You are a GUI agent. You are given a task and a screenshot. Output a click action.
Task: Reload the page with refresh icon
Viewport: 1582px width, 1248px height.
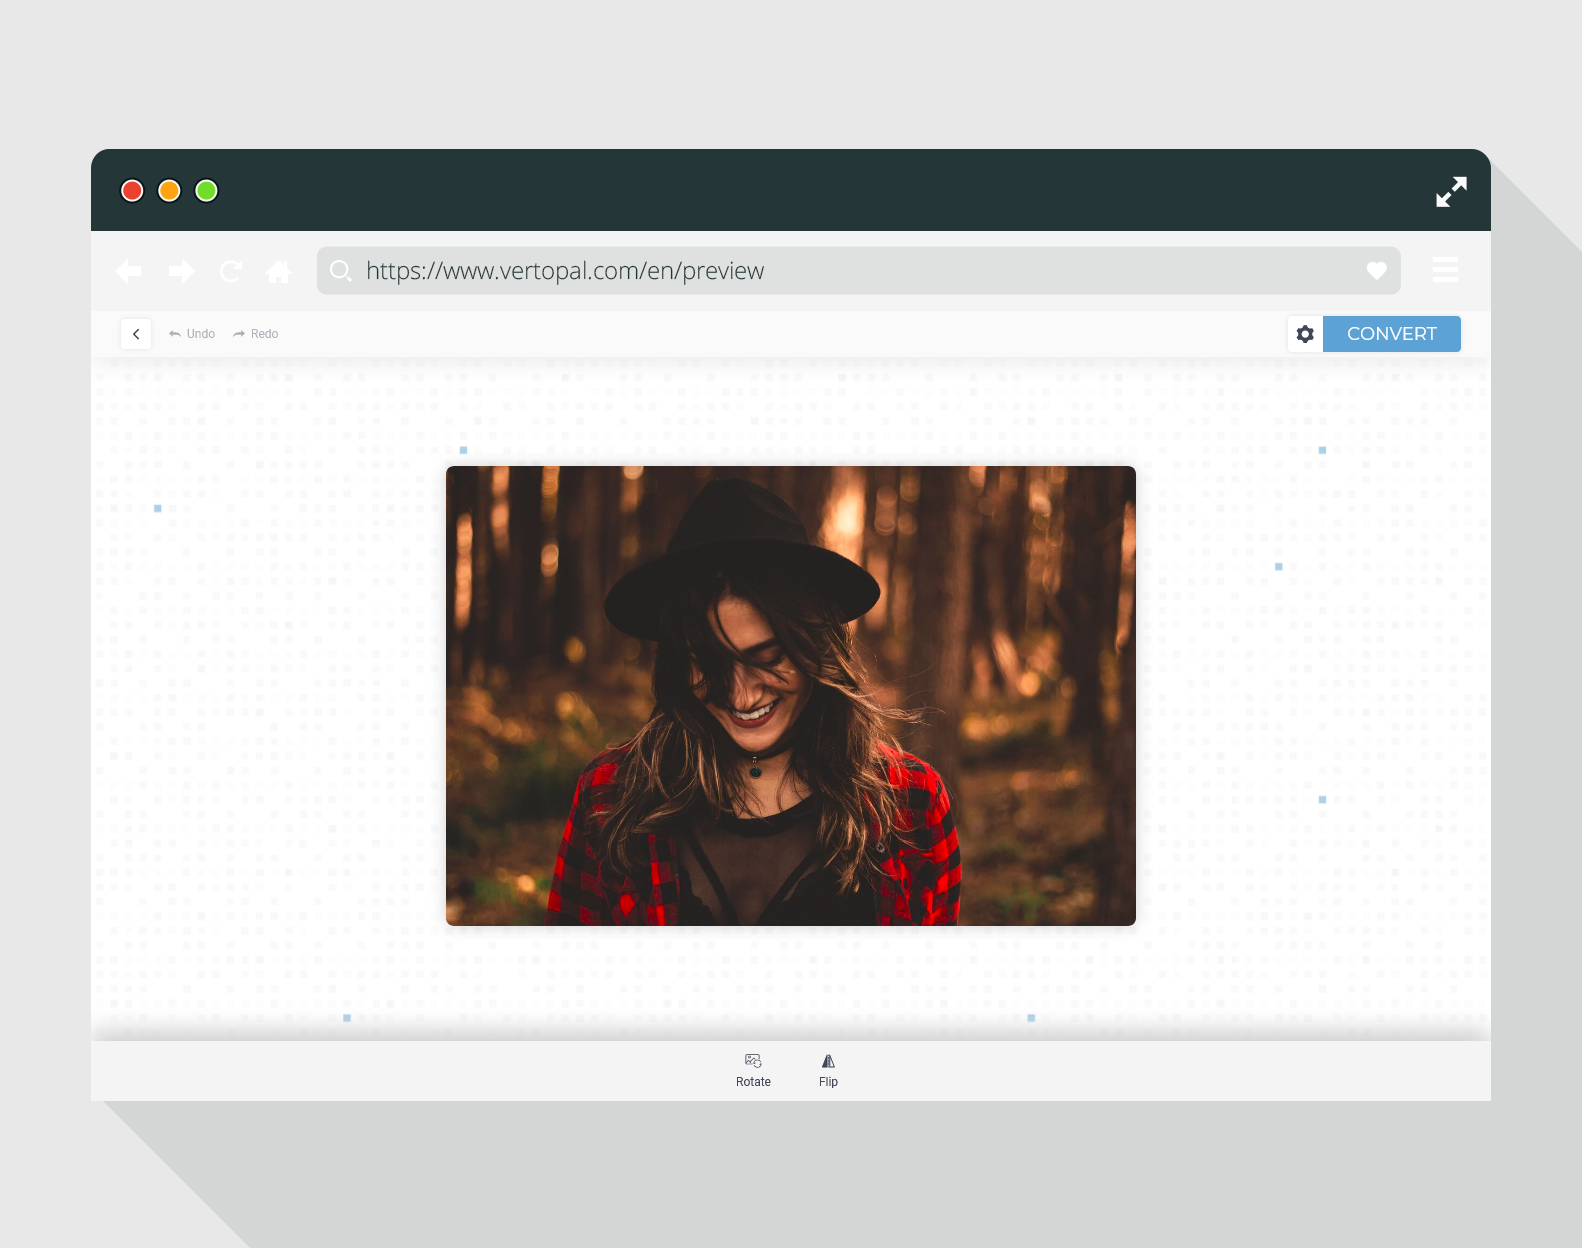click(x=231, y=271)
